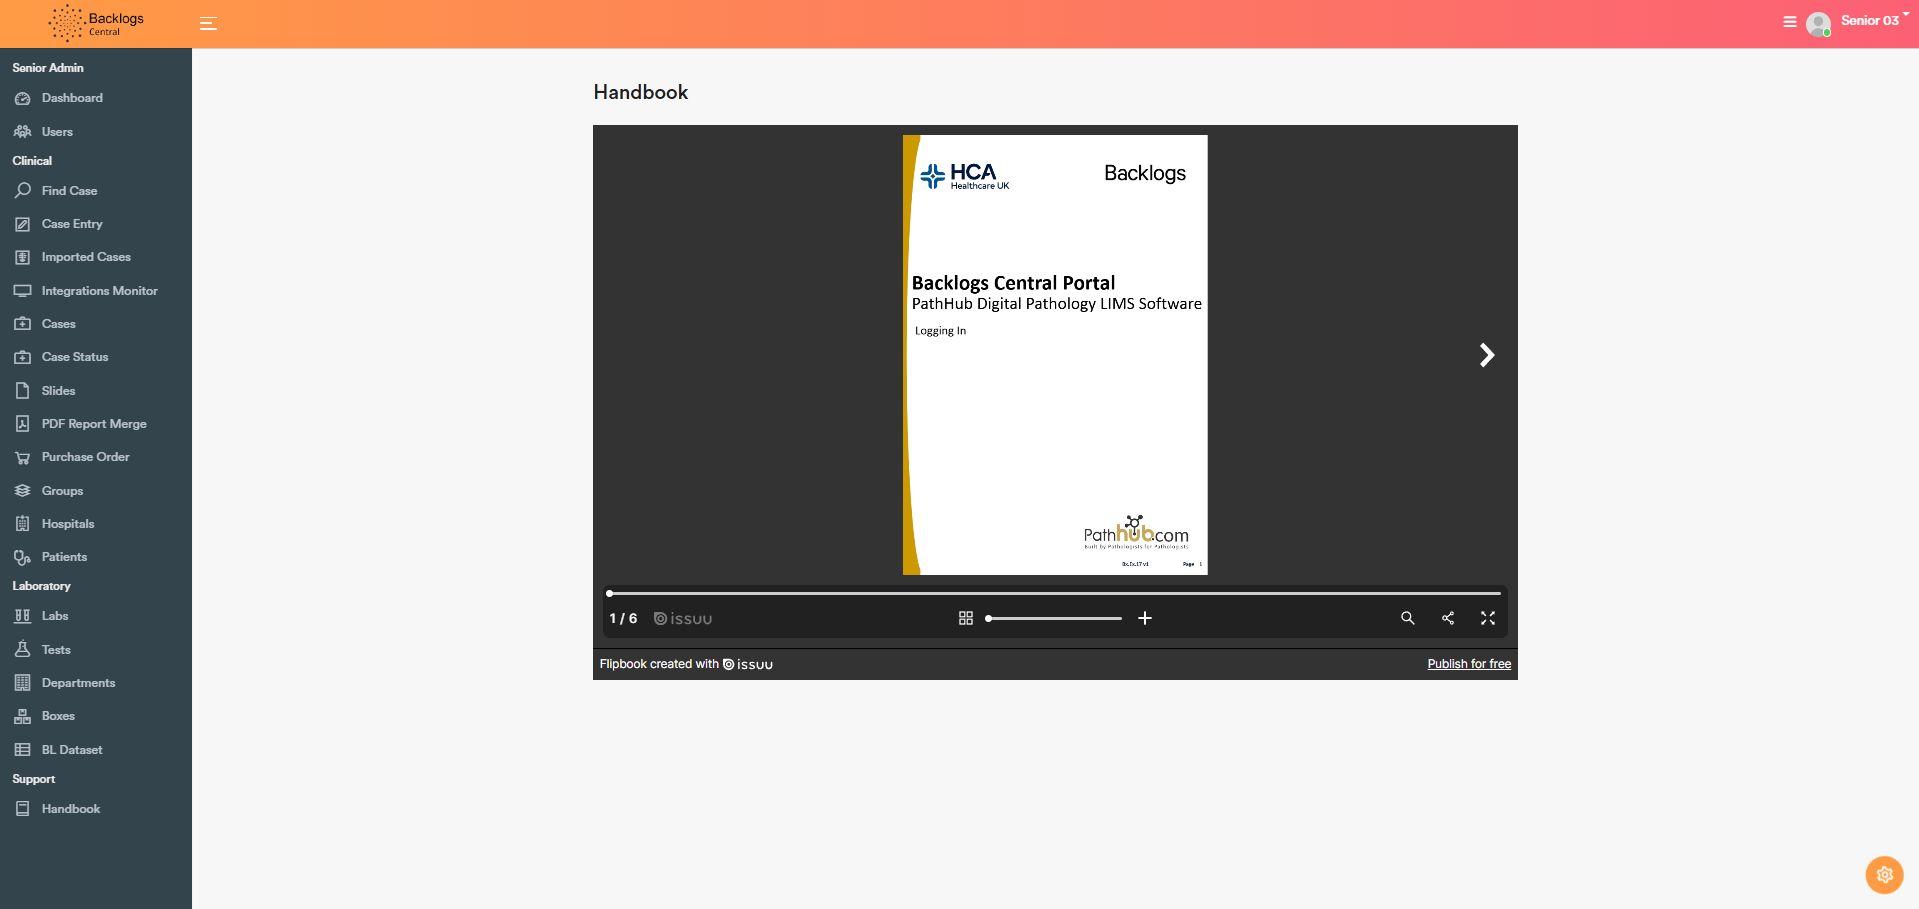The image size is (1919, 909).
Task: Click the Dashboard gauge icon
Action: coord(23,98)
